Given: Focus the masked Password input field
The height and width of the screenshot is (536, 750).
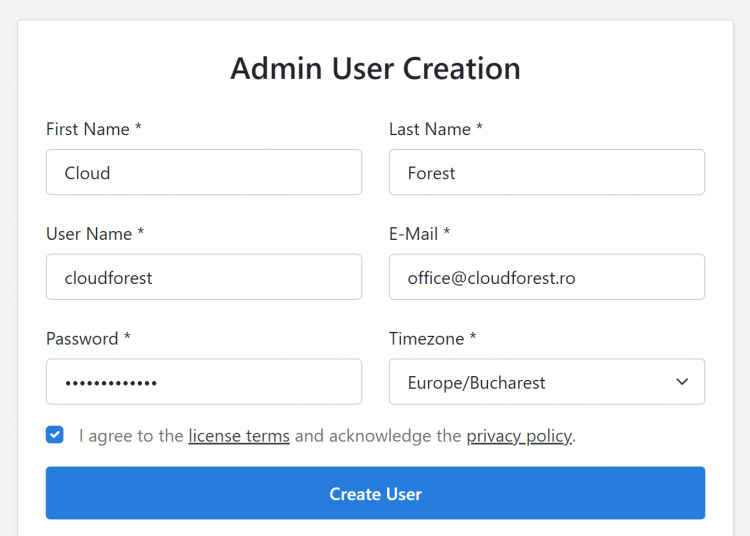Looking at the screenshot, I should [204, 382].
